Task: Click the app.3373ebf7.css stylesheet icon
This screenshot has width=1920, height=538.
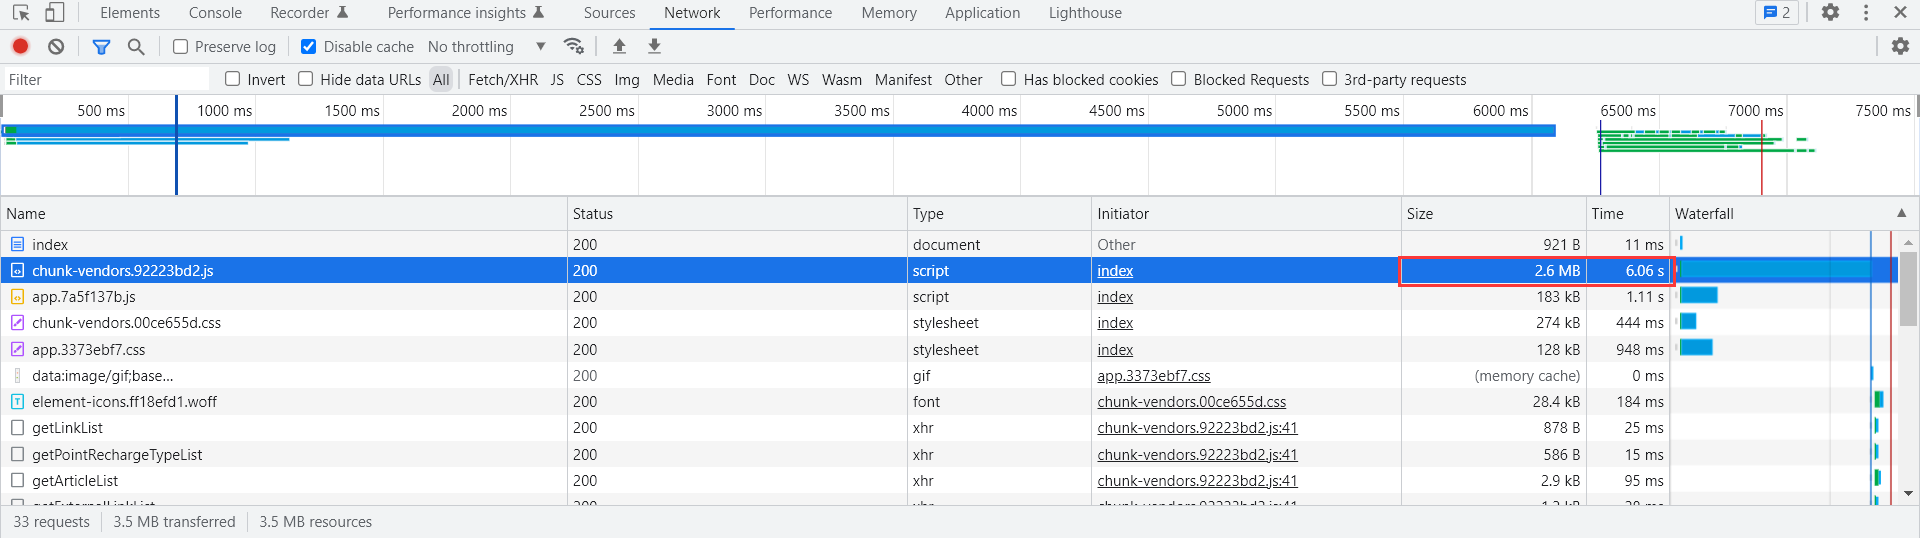Action: tap(17, 349)
